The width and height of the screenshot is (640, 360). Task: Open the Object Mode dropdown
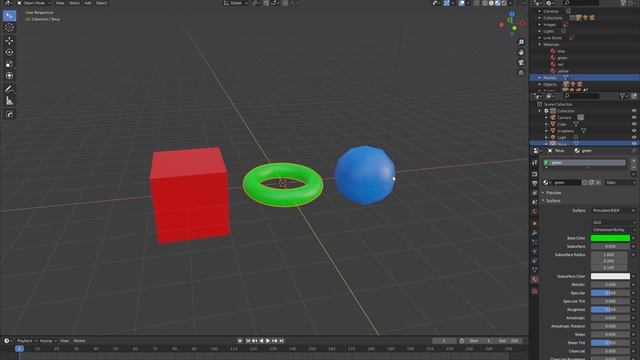pos(34,3)
